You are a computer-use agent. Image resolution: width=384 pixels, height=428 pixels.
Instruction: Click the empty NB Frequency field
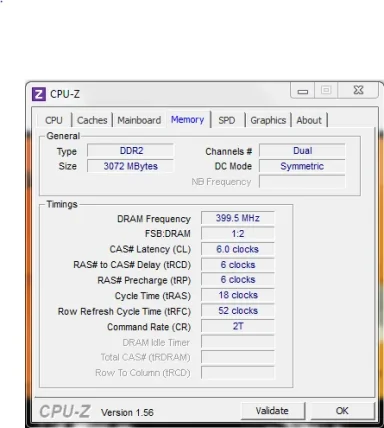tap(302, 182)
